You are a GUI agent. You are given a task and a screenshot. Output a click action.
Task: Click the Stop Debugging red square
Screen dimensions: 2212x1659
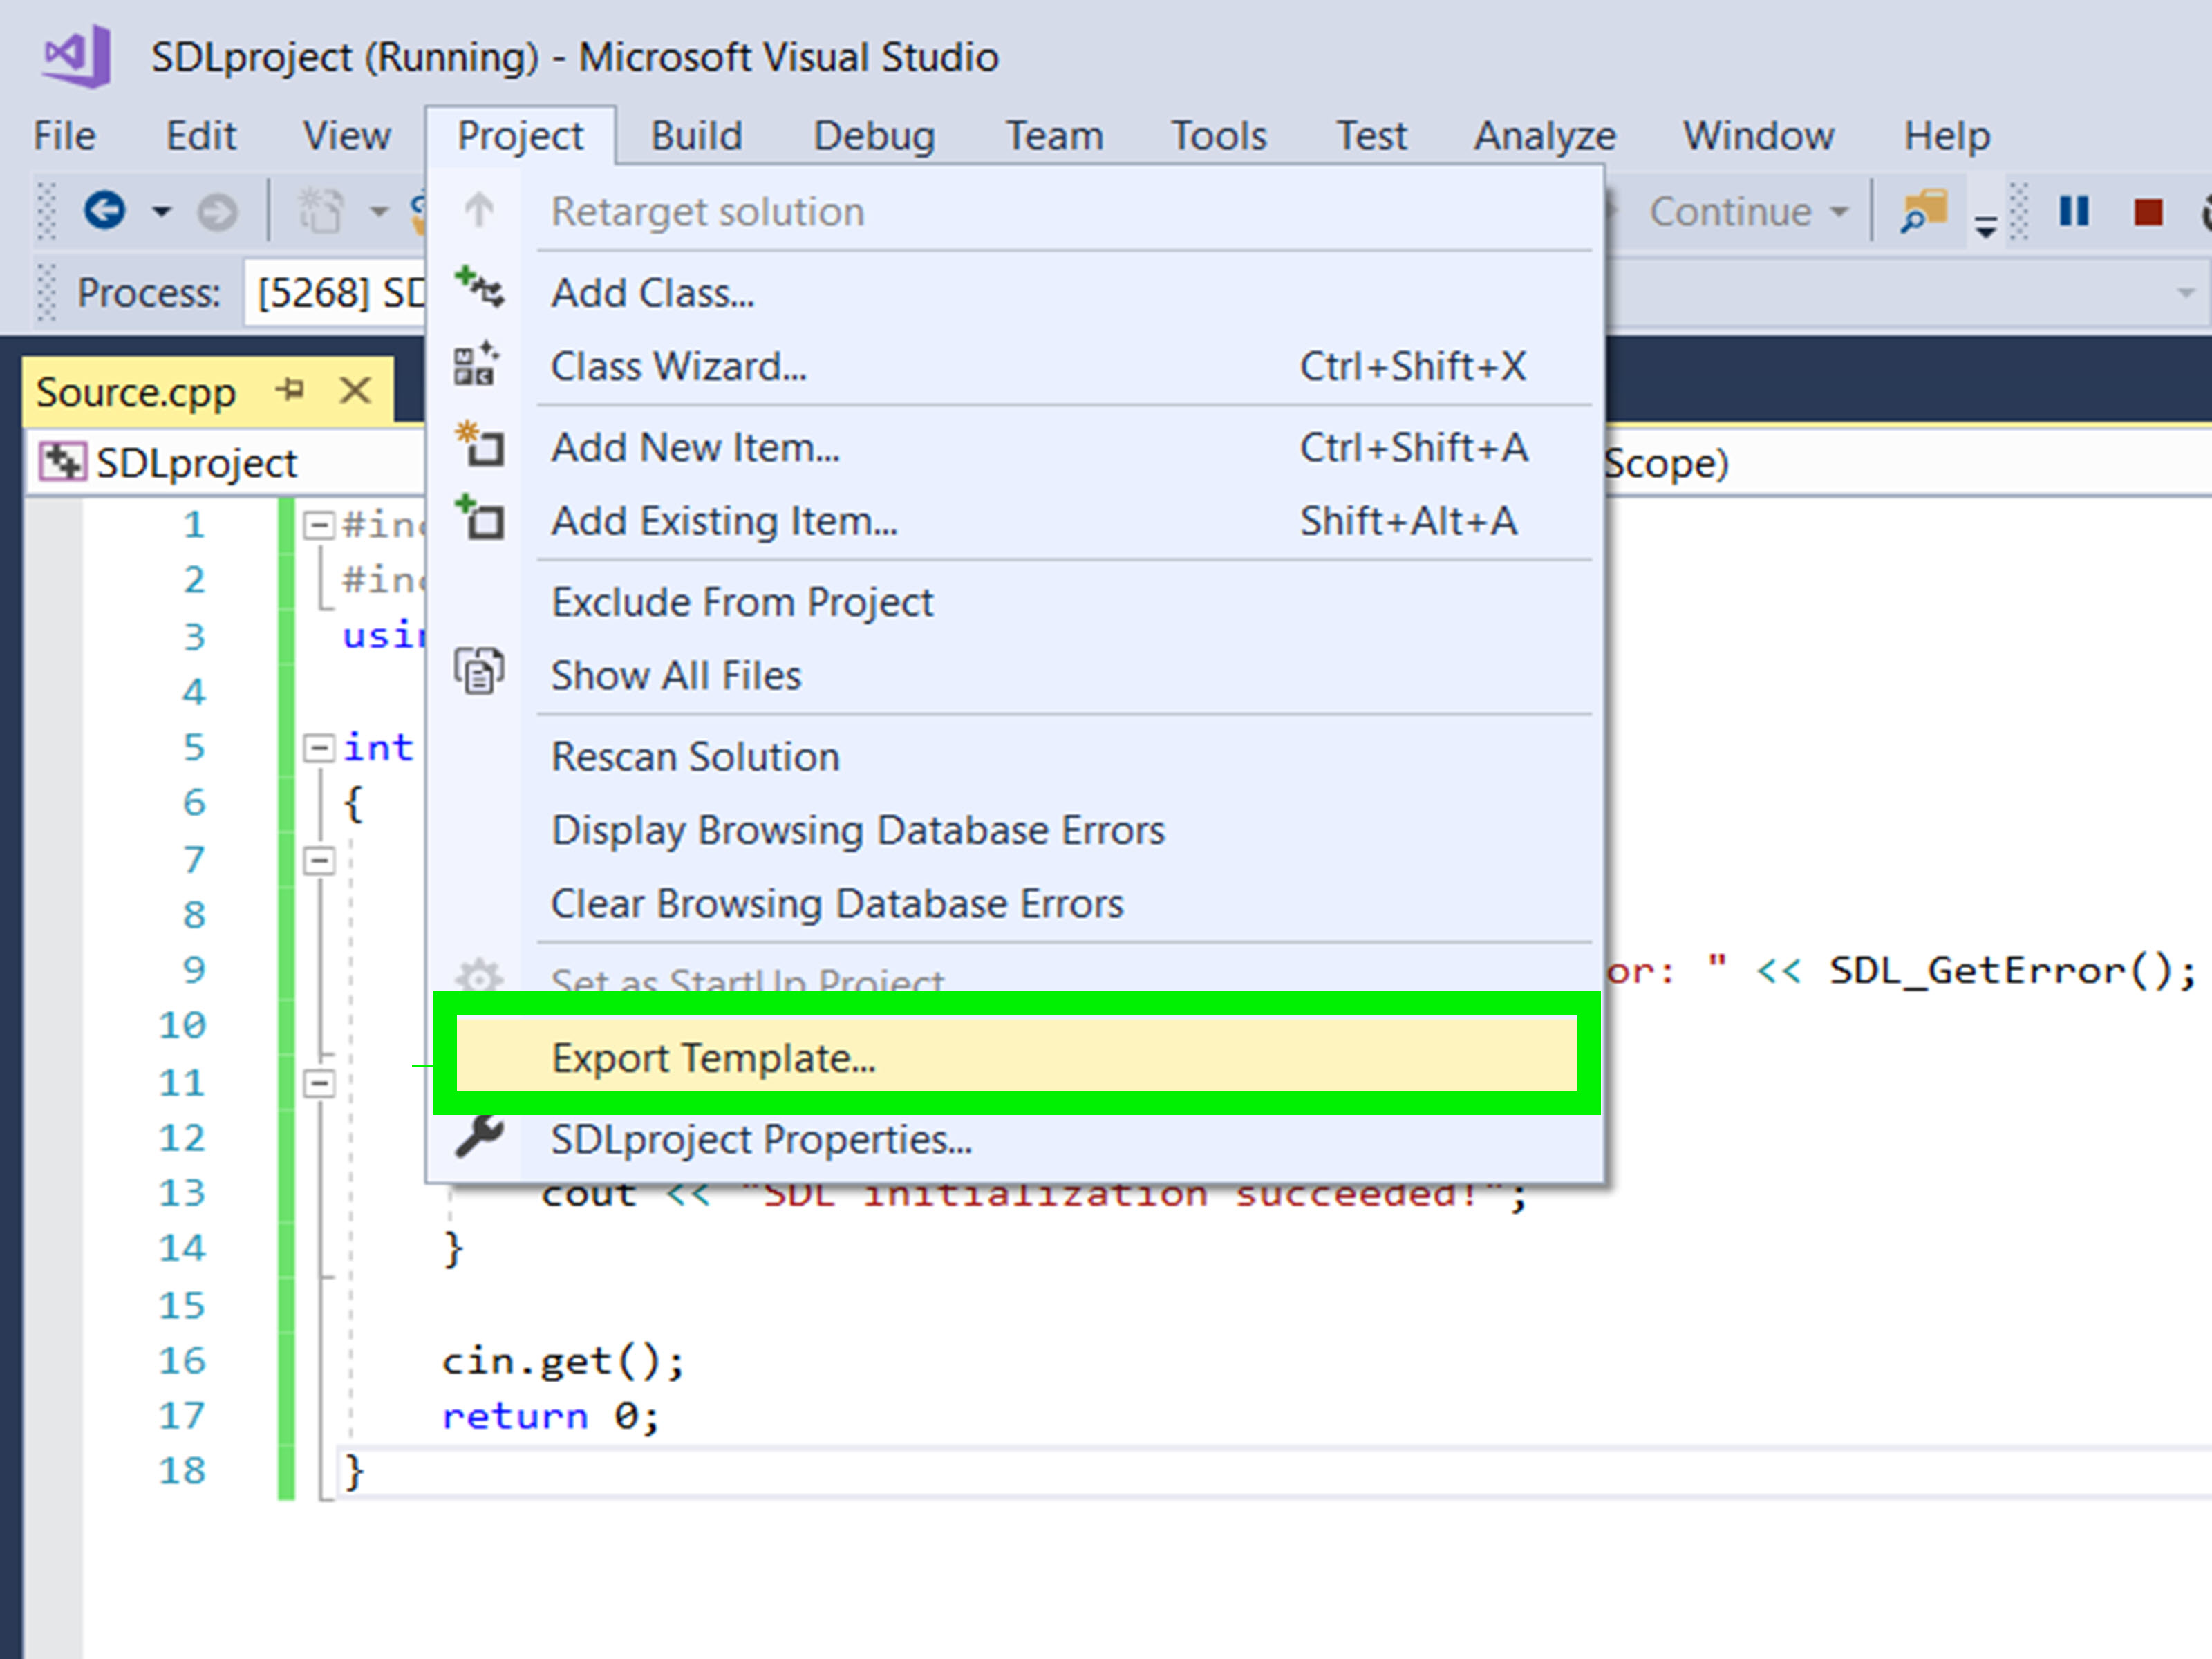pyautogui.click(x=2147, y=212)
